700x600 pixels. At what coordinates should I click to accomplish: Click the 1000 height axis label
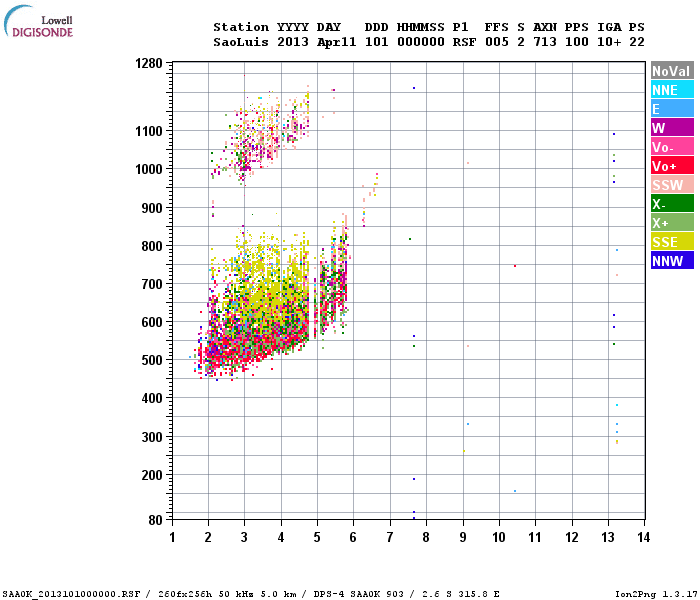[x=149, y=170]
